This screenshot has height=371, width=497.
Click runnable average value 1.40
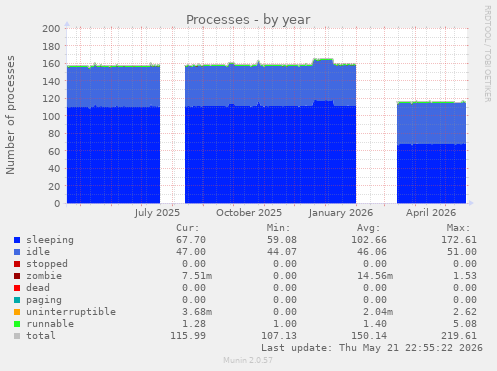375,324
